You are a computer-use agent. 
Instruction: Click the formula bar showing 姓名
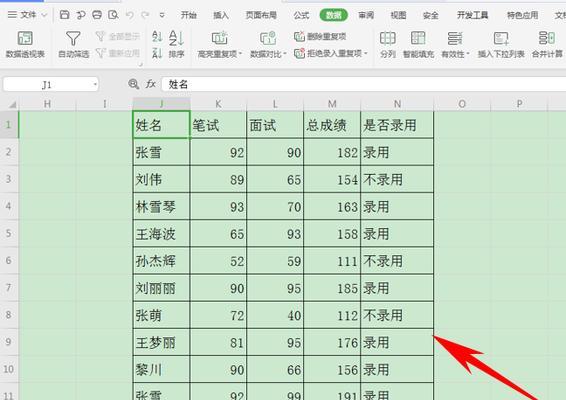click(363, 84)
